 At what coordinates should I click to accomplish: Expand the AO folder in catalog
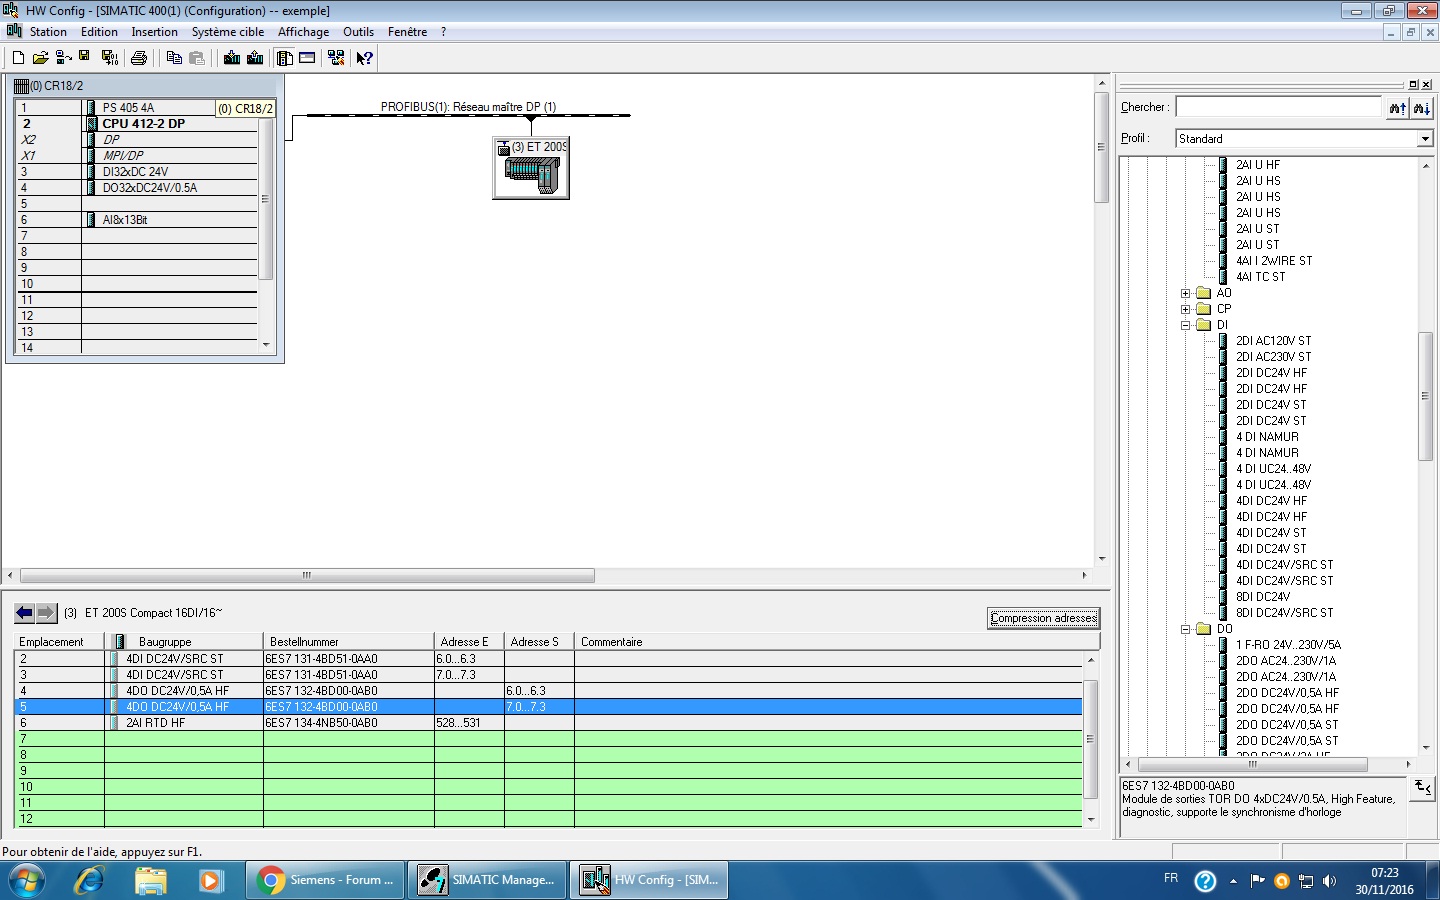point(1186,293)
